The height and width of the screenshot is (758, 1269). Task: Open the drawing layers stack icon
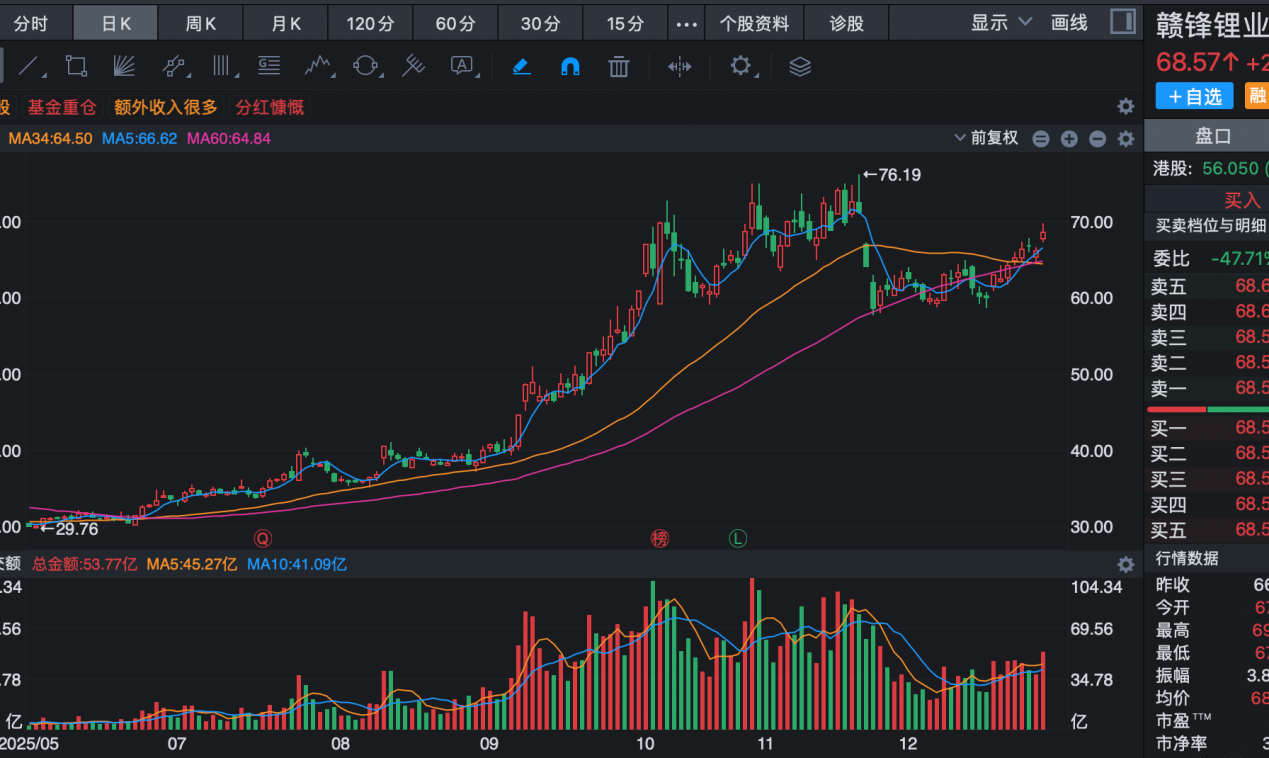[800, 67]
